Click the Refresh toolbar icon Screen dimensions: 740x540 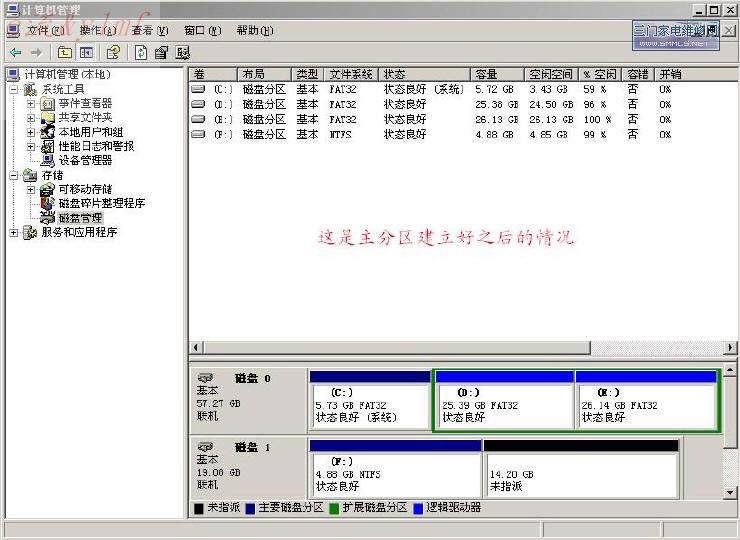coord(140,52)
